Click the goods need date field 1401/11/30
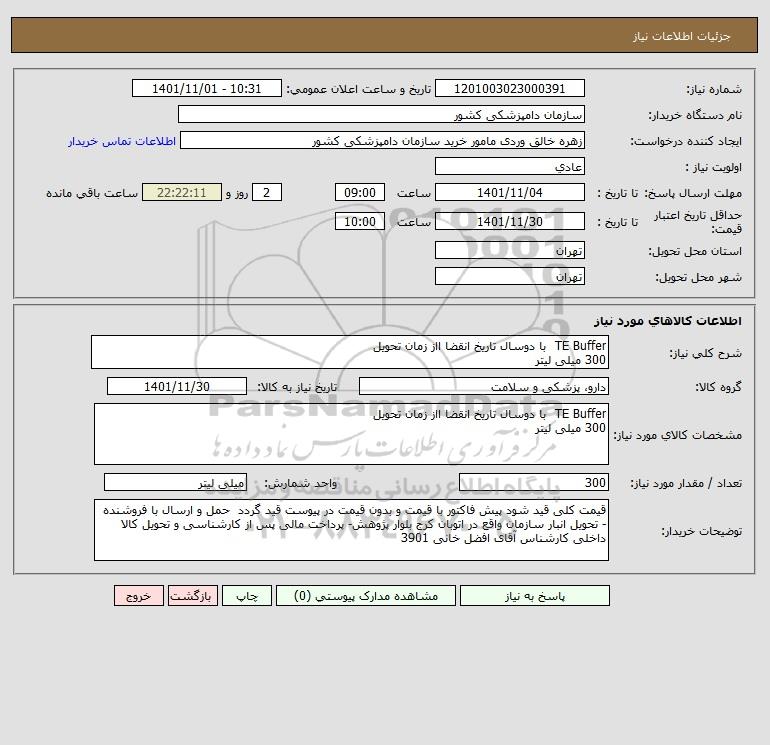This screenshot has height=745, width=770. click(x=177, y=386)
